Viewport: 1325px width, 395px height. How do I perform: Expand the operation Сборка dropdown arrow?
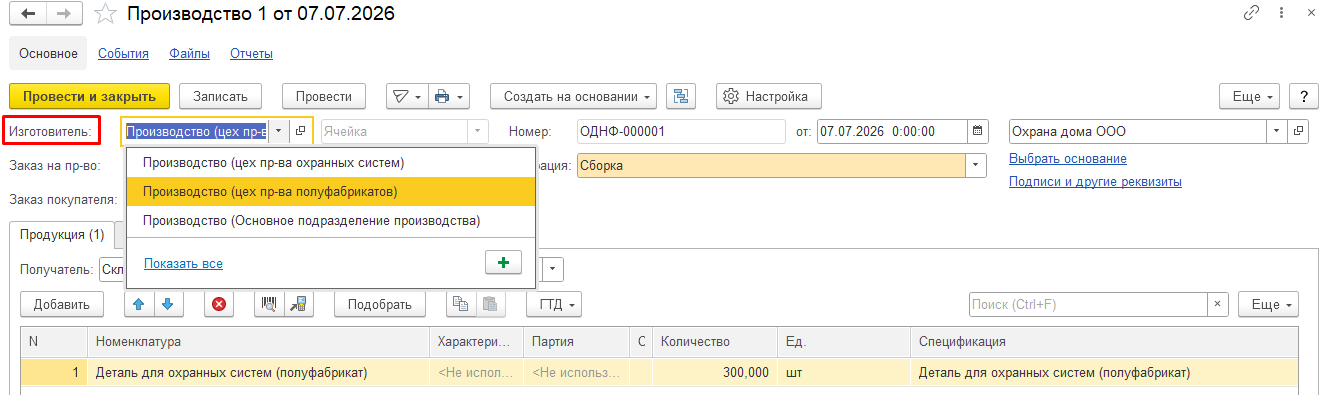[x=976, y=165]
